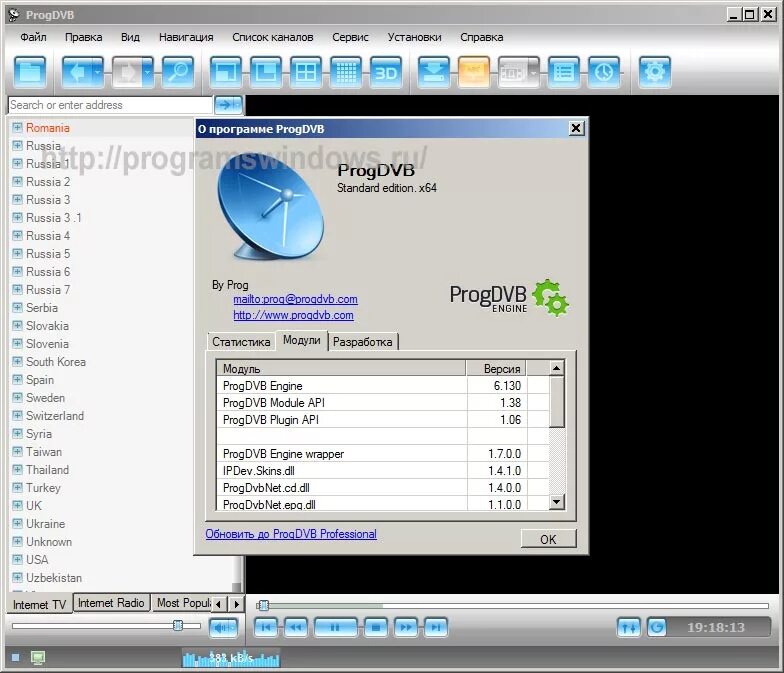Skip to next with skip-forward button
Viewport: 784px width, 673px height.
coord(436,627)
